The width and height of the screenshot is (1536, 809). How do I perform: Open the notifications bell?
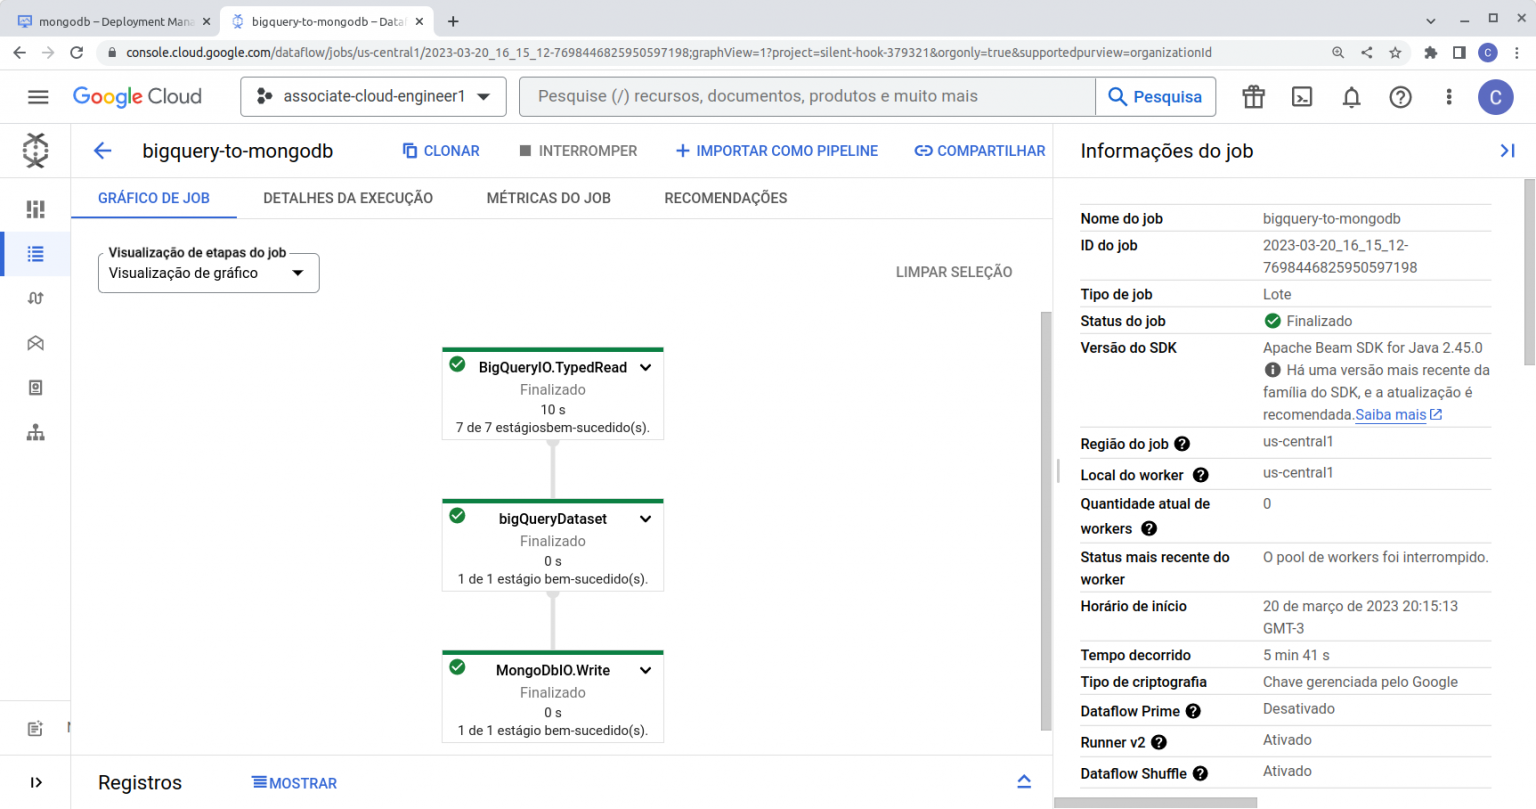(x=1351, y=97)
